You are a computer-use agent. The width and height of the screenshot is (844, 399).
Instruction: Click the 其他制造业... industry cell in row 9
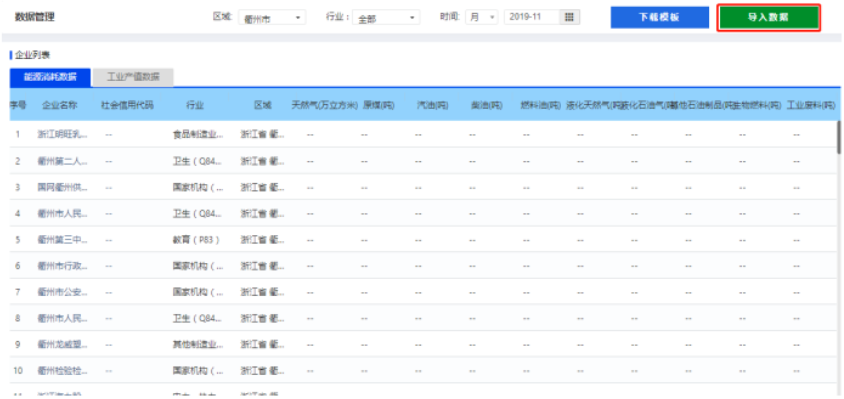click(x=198, y=344)
